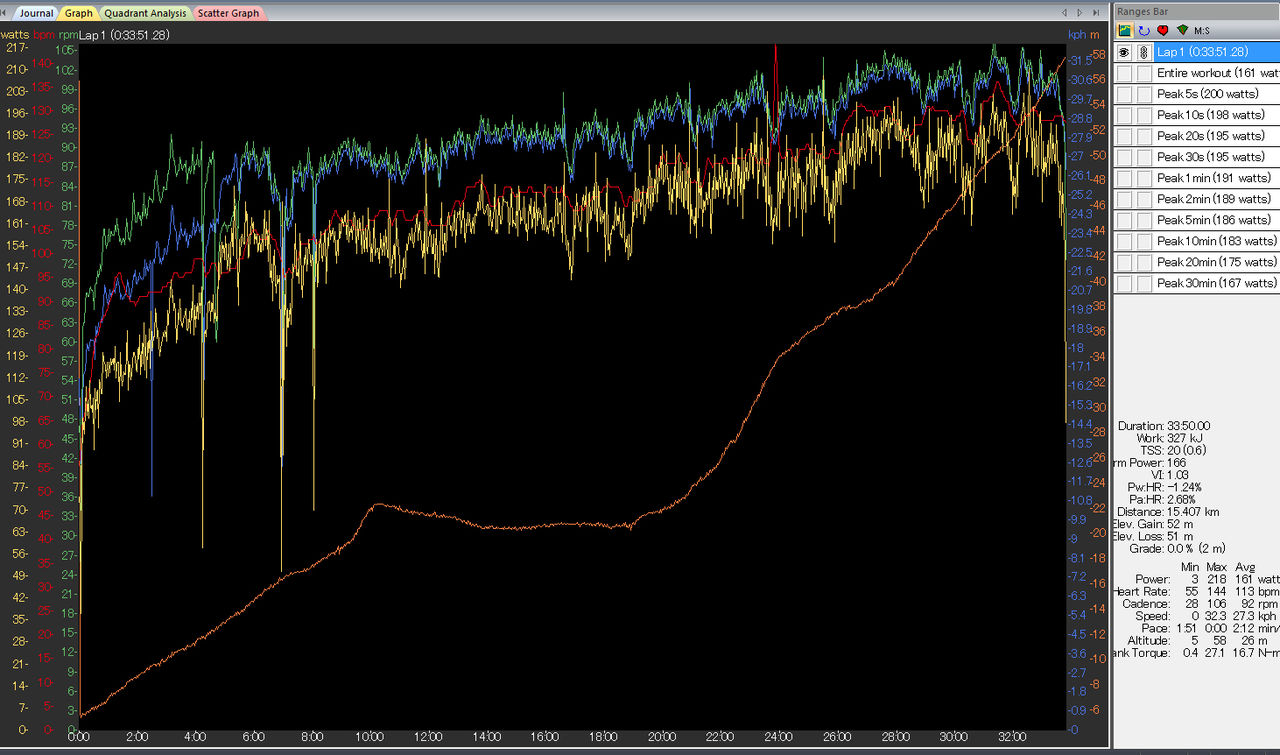Click the blue circular arrow icon in Ranges Bar

(x=1144, y=30)
